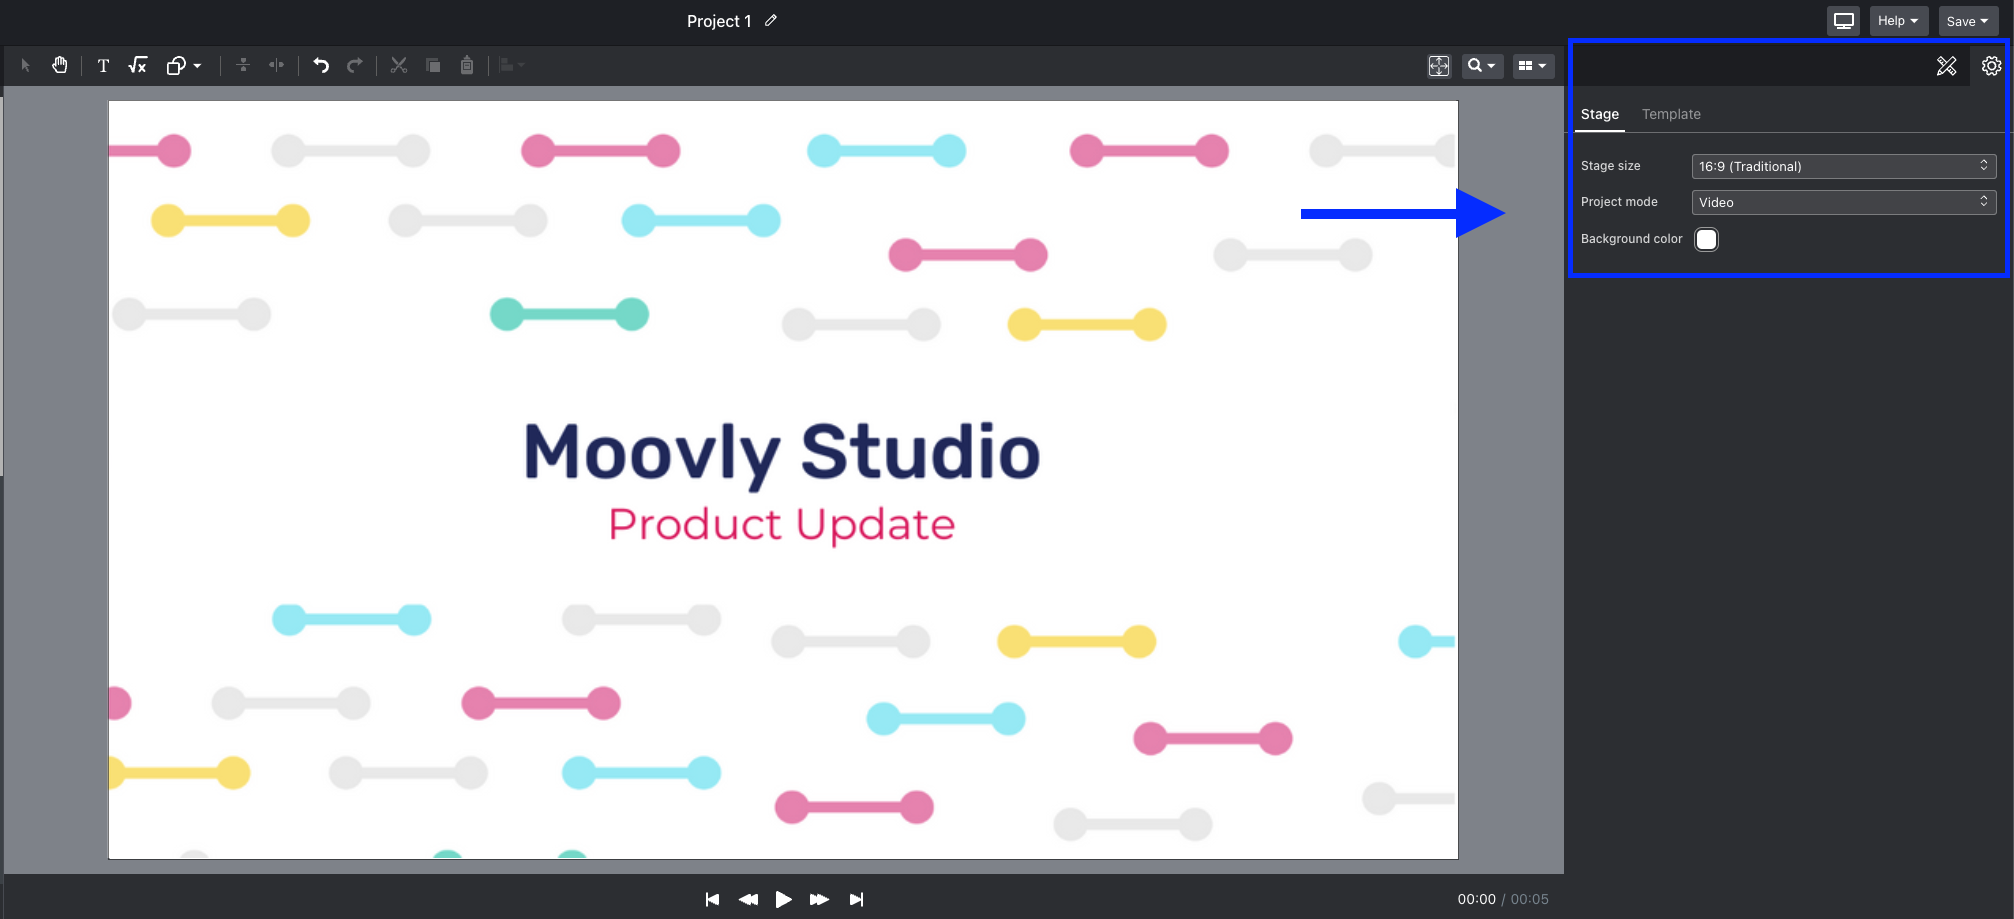
Task: Play the video preview
Action: click(783, 899)
